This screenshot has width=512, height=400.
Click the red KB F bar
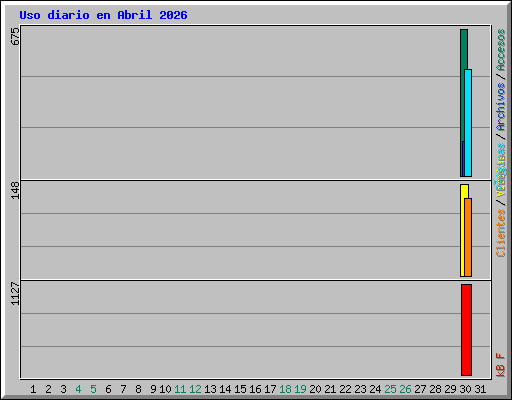466,330
